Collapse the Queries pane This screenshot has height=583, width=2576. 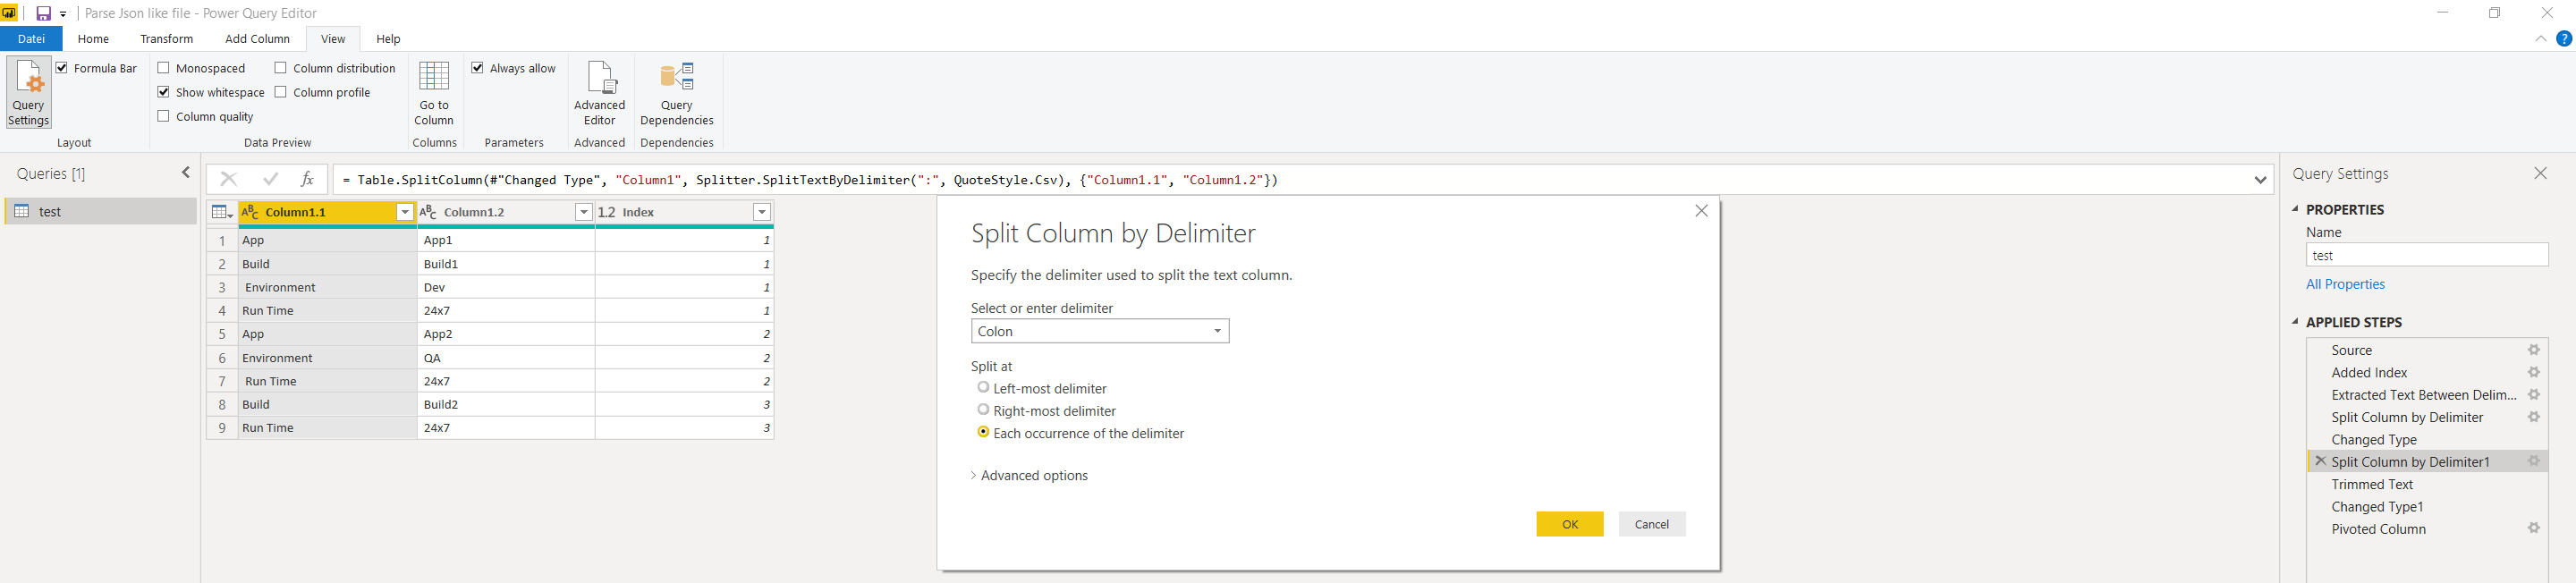[x=186, y=173]
